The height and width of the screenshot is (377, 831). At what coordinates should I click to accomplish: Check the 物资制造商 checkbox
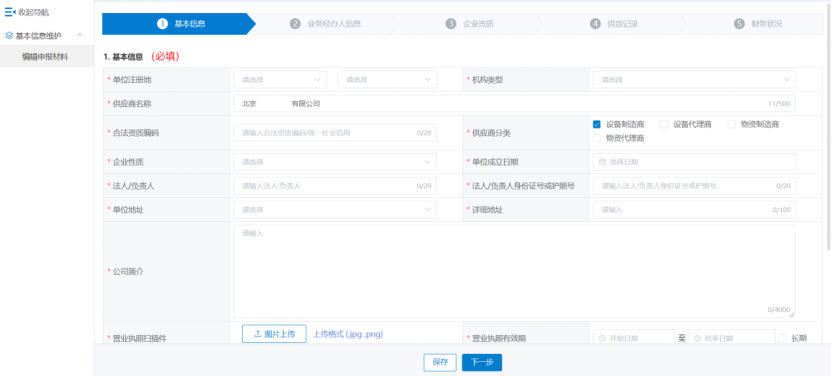pyautogui.click(x=731, y=125)
